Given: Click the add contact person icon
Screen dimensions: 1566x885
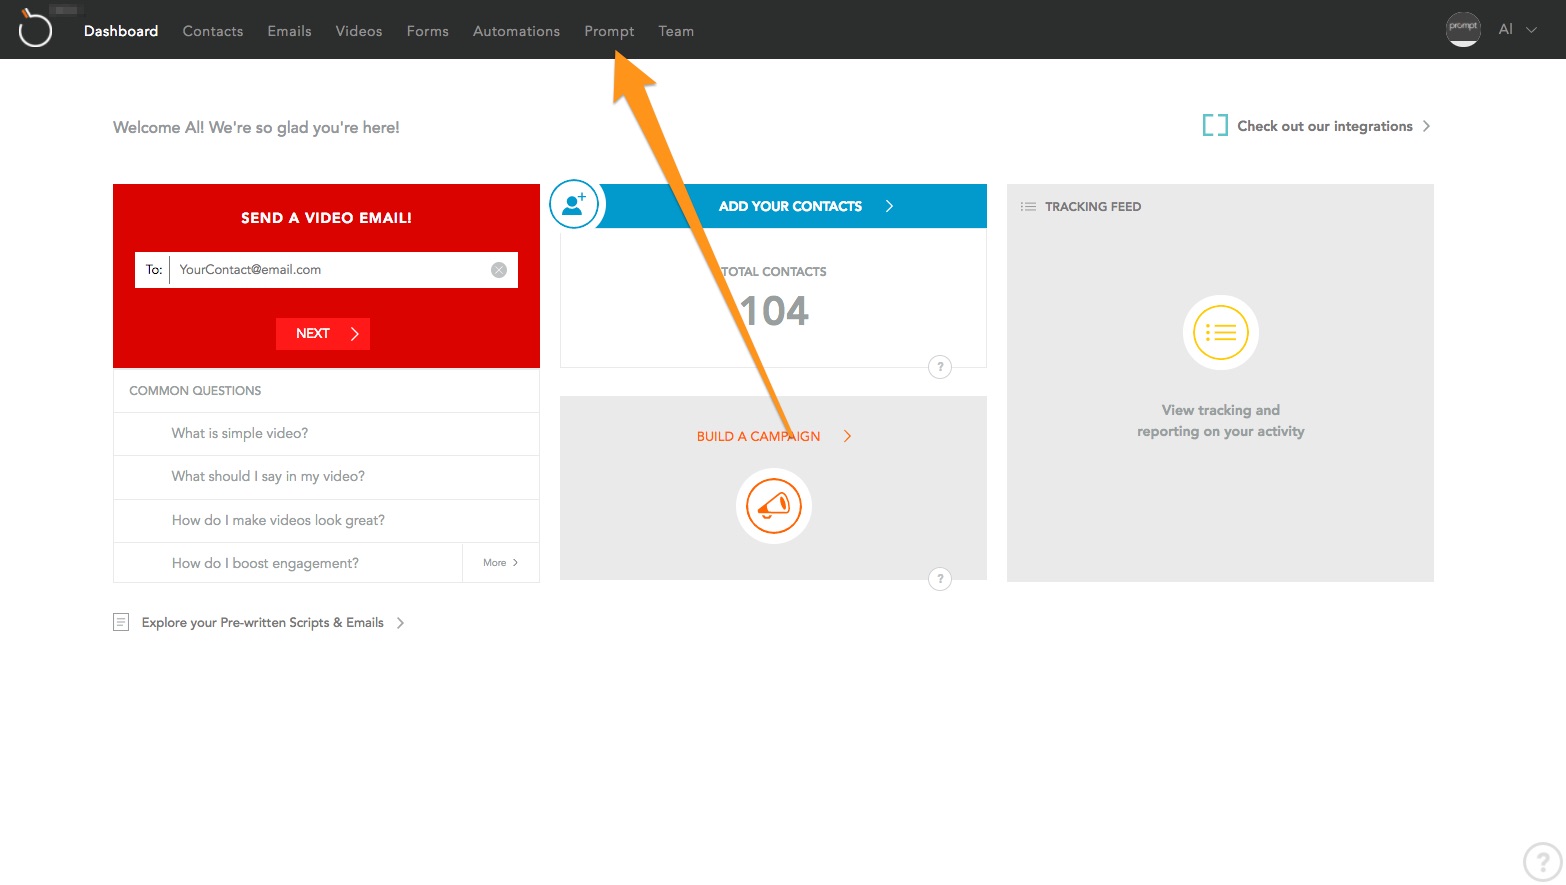Looking at the screenshot, I should 574,204.
